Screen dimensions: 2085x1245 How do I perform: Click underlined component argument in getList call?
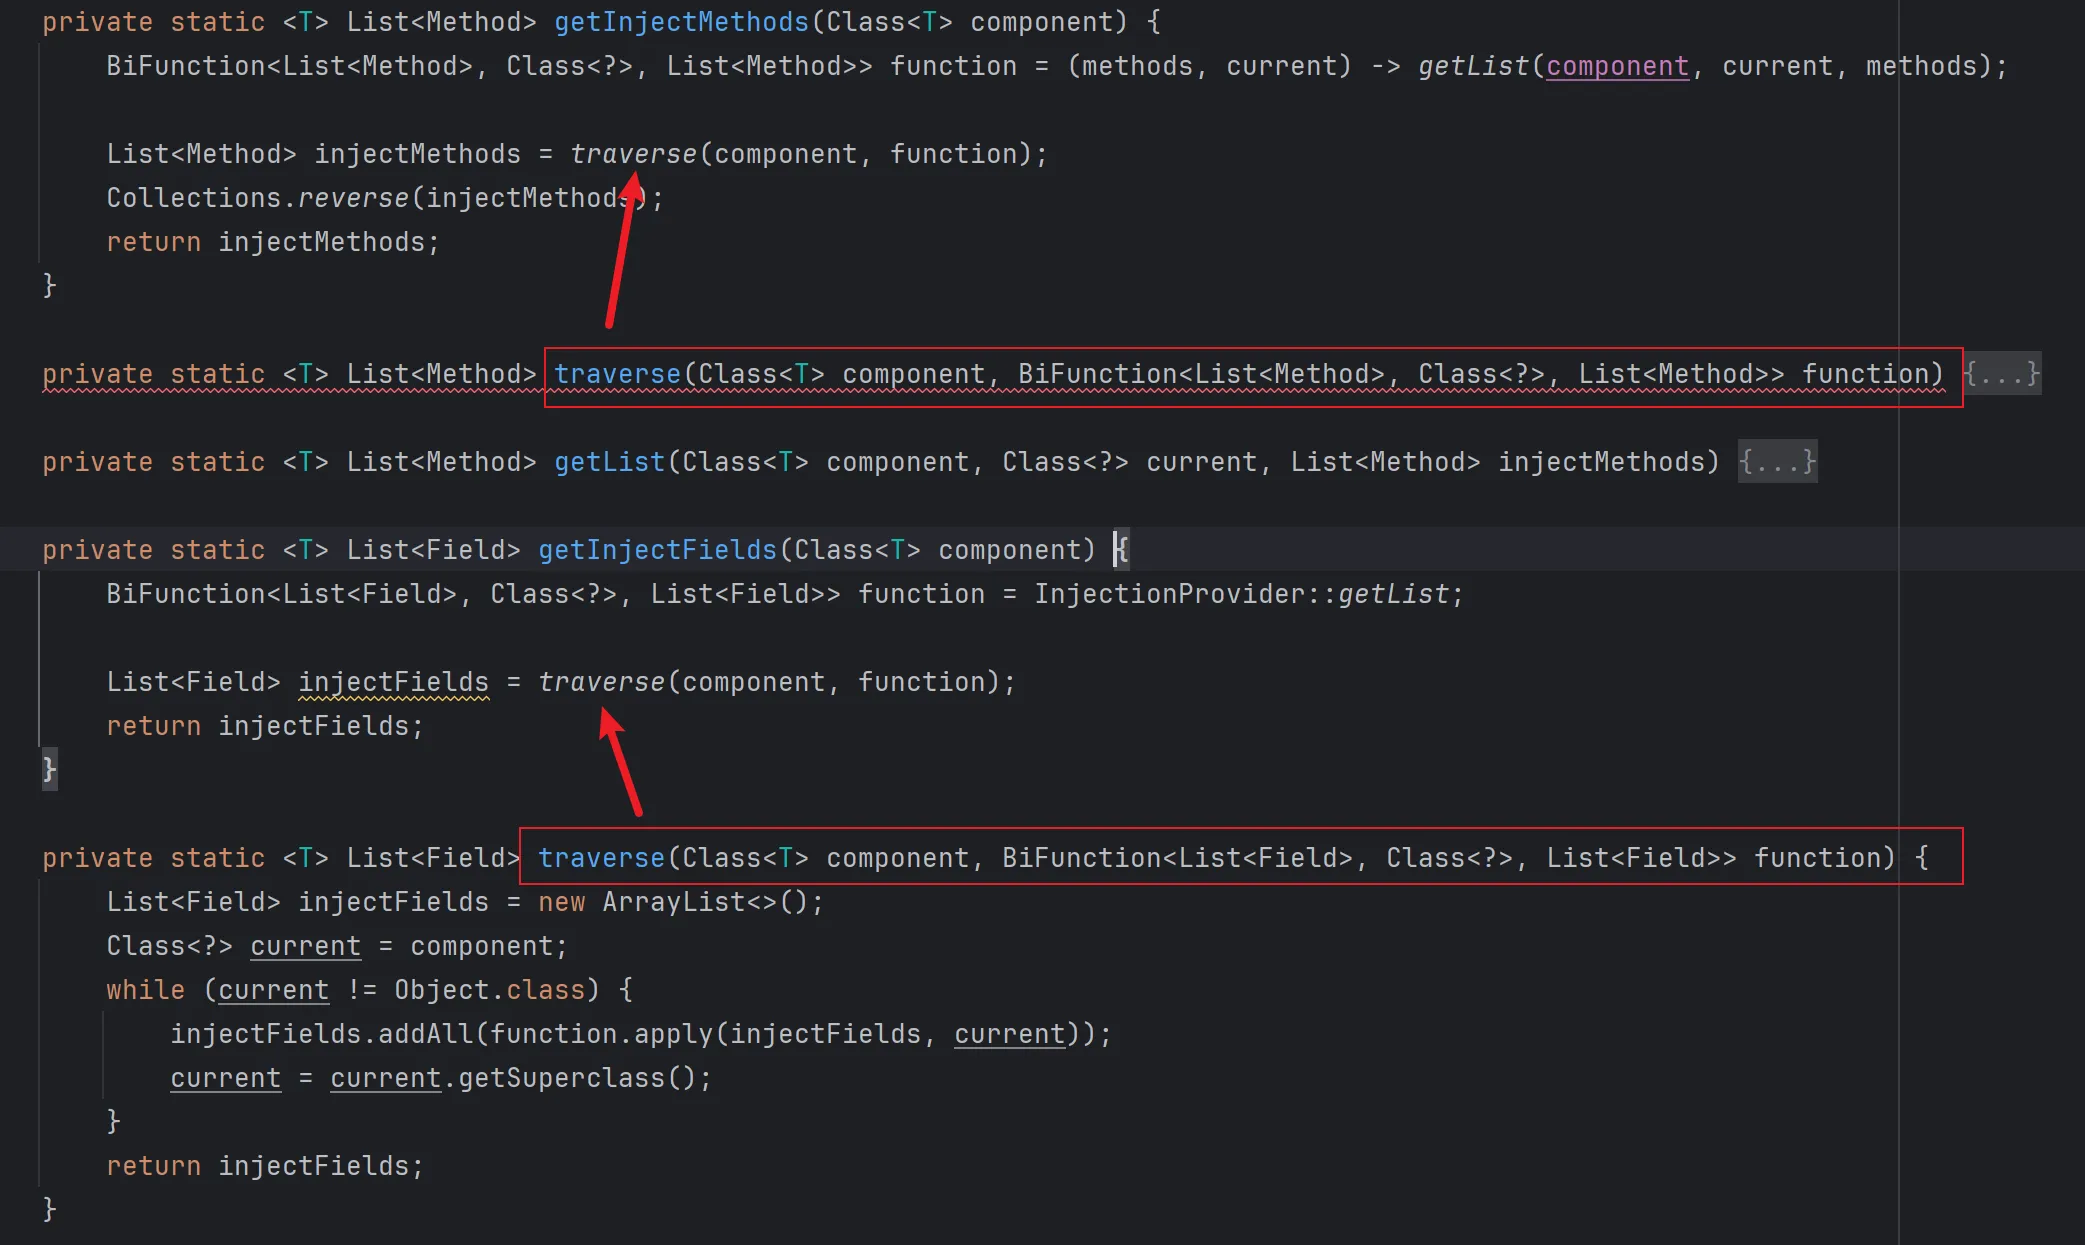click(x=1617, y=66)
